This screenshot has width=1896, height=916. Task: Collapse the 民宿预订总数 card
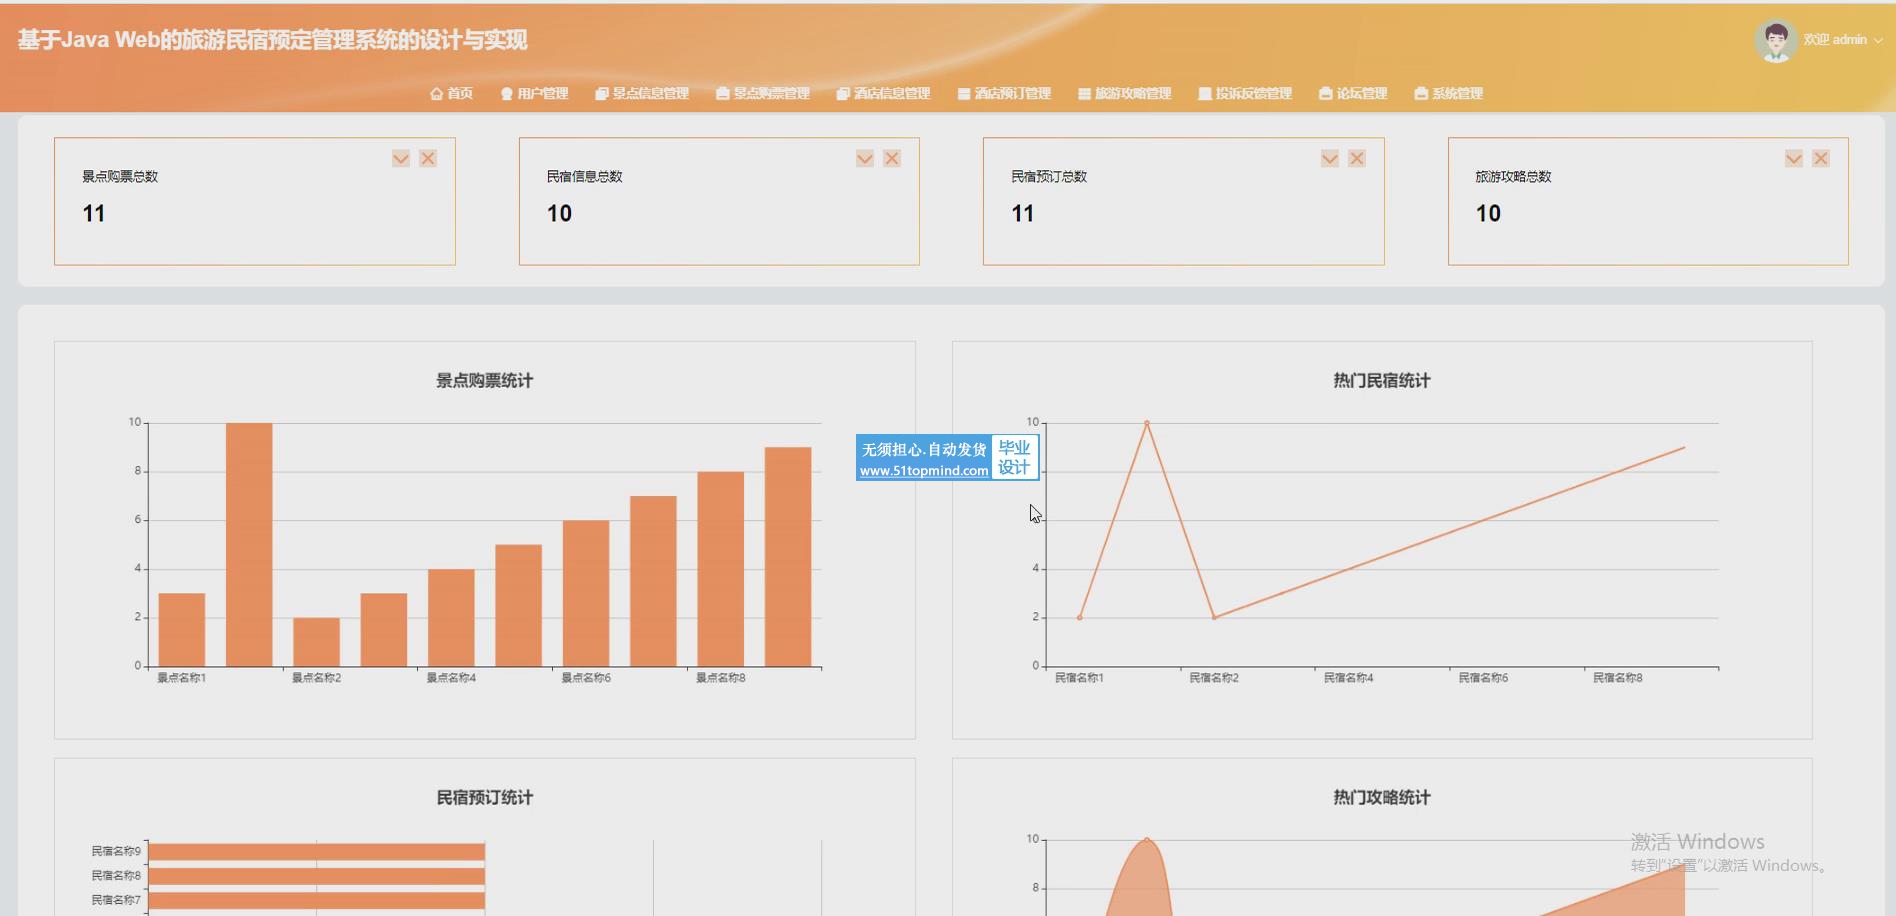pos(1330,158)
